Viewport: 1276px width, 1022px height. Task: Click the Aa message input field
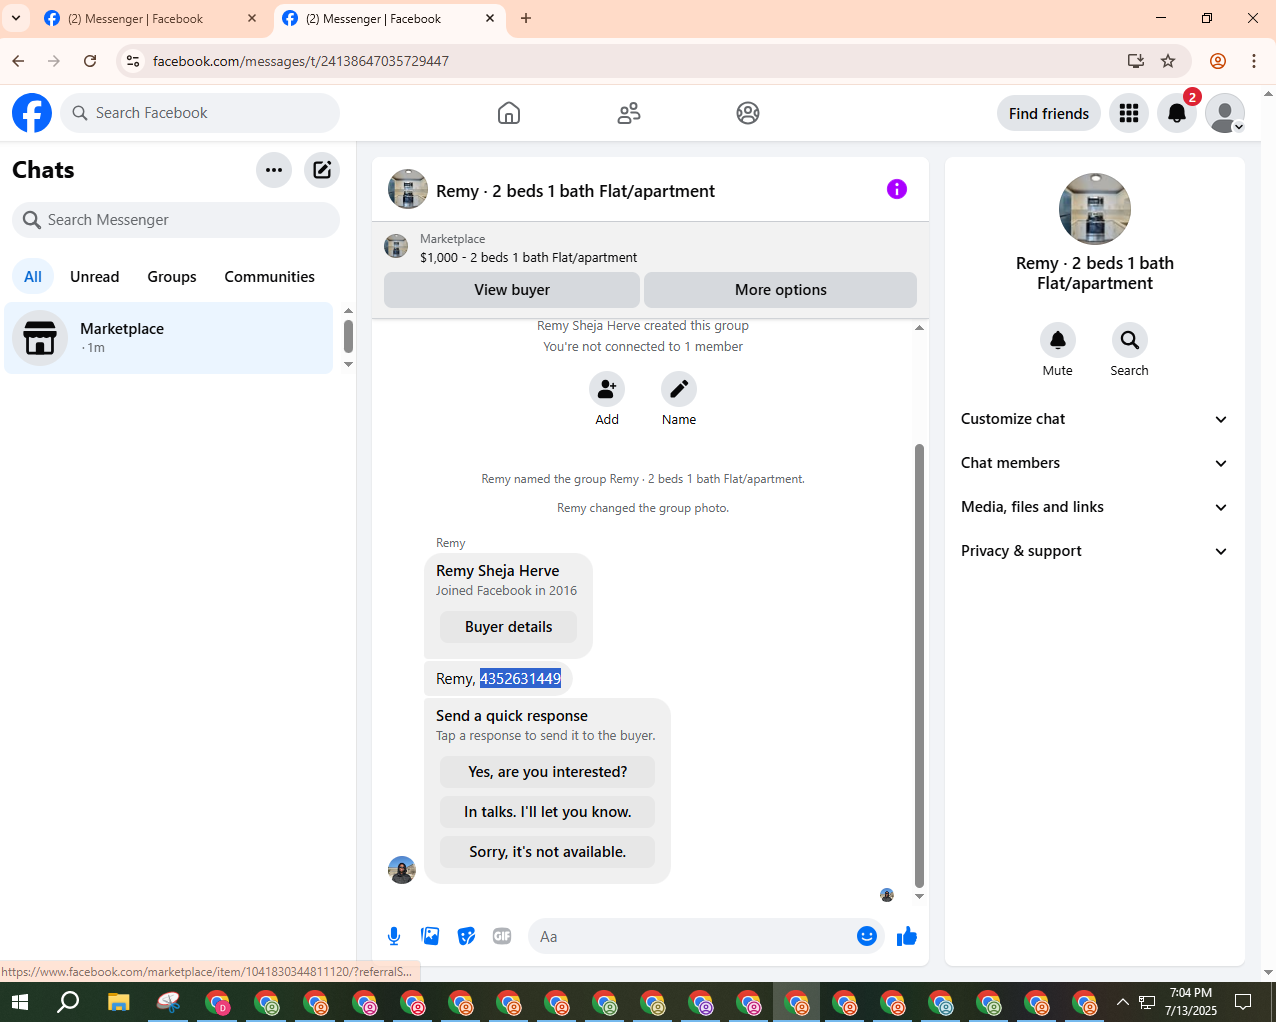(690, 937)
